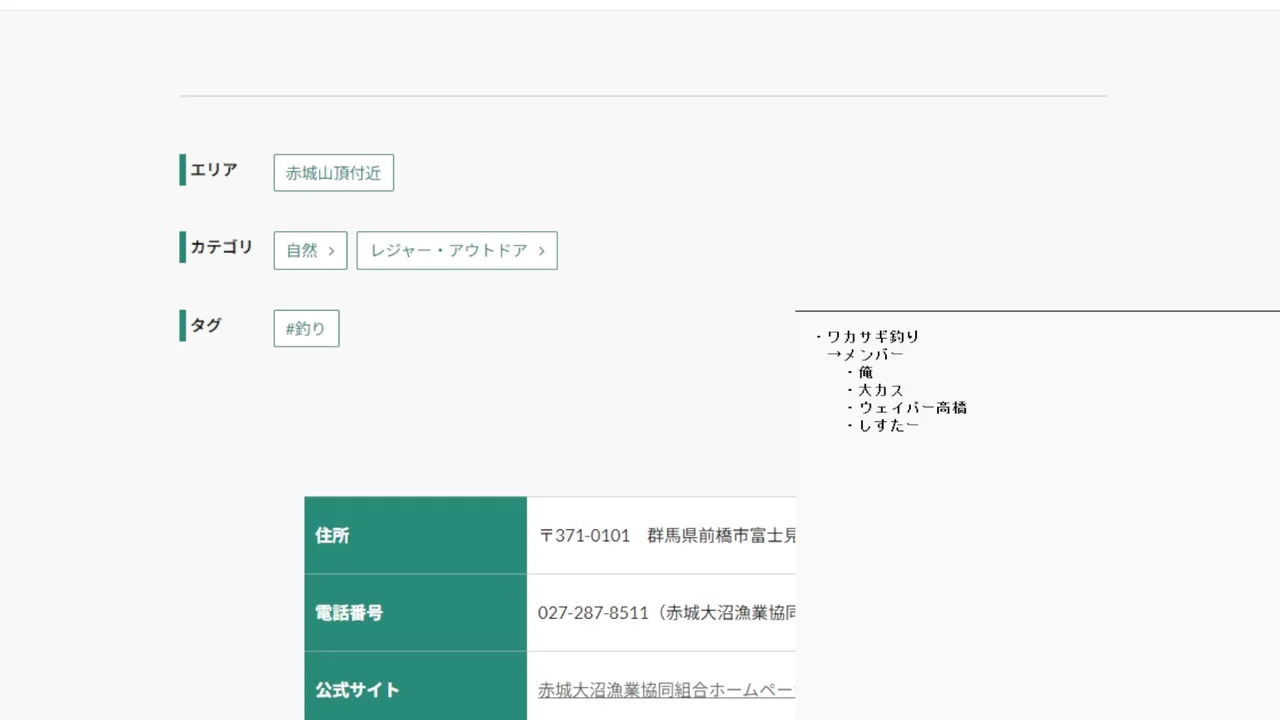This screenshot has height=720, width=1280.
Task: Open the 赤城大沼漁業協同組合ホームページ link
Action: point(666,690)
